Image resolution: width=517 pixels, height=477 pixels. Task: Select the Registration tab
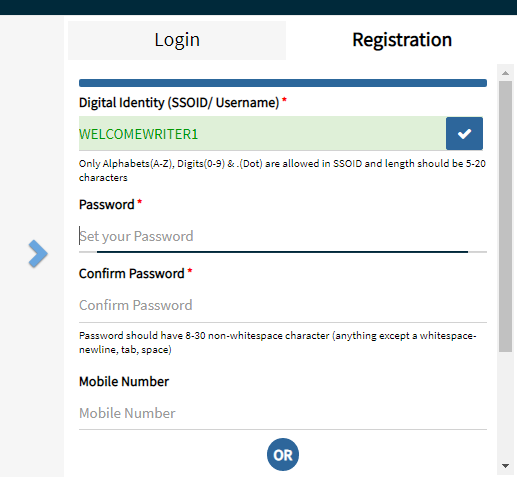[402, 40]
